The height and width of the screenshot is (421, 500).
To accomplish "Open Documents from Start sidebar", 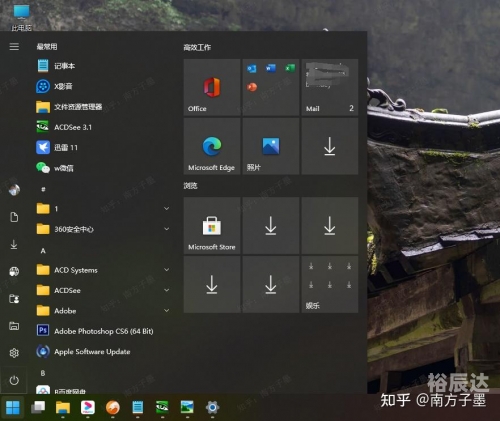I will (x=14, y=217).
